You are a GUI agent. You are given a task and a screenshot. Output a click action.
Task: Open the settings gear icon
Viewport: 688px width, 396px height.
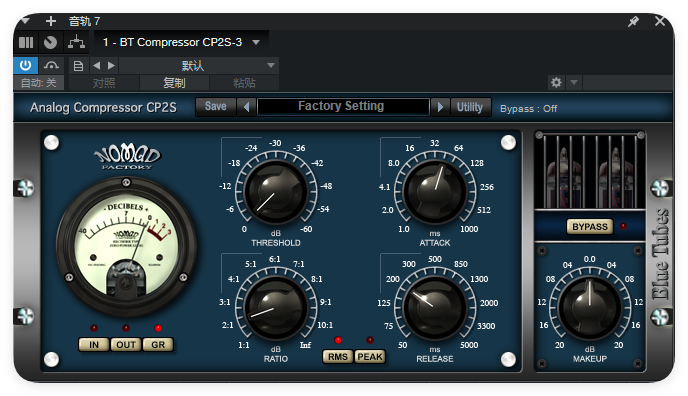(556, 82)
